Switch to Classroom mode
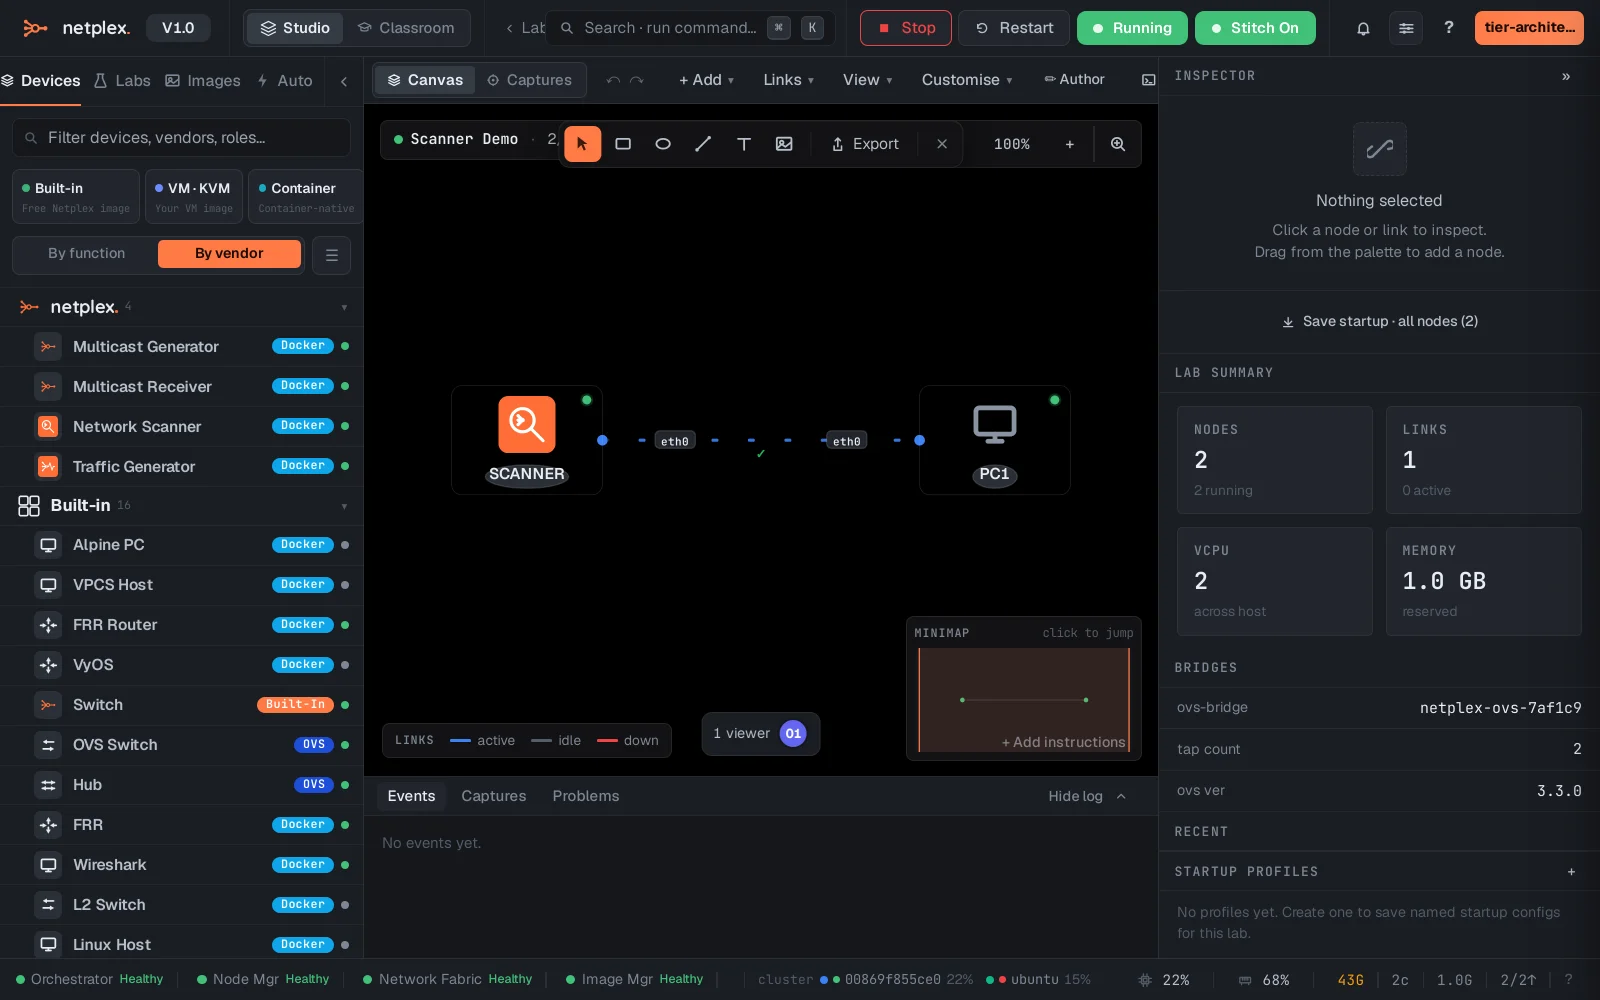 (x=406, y=28)
